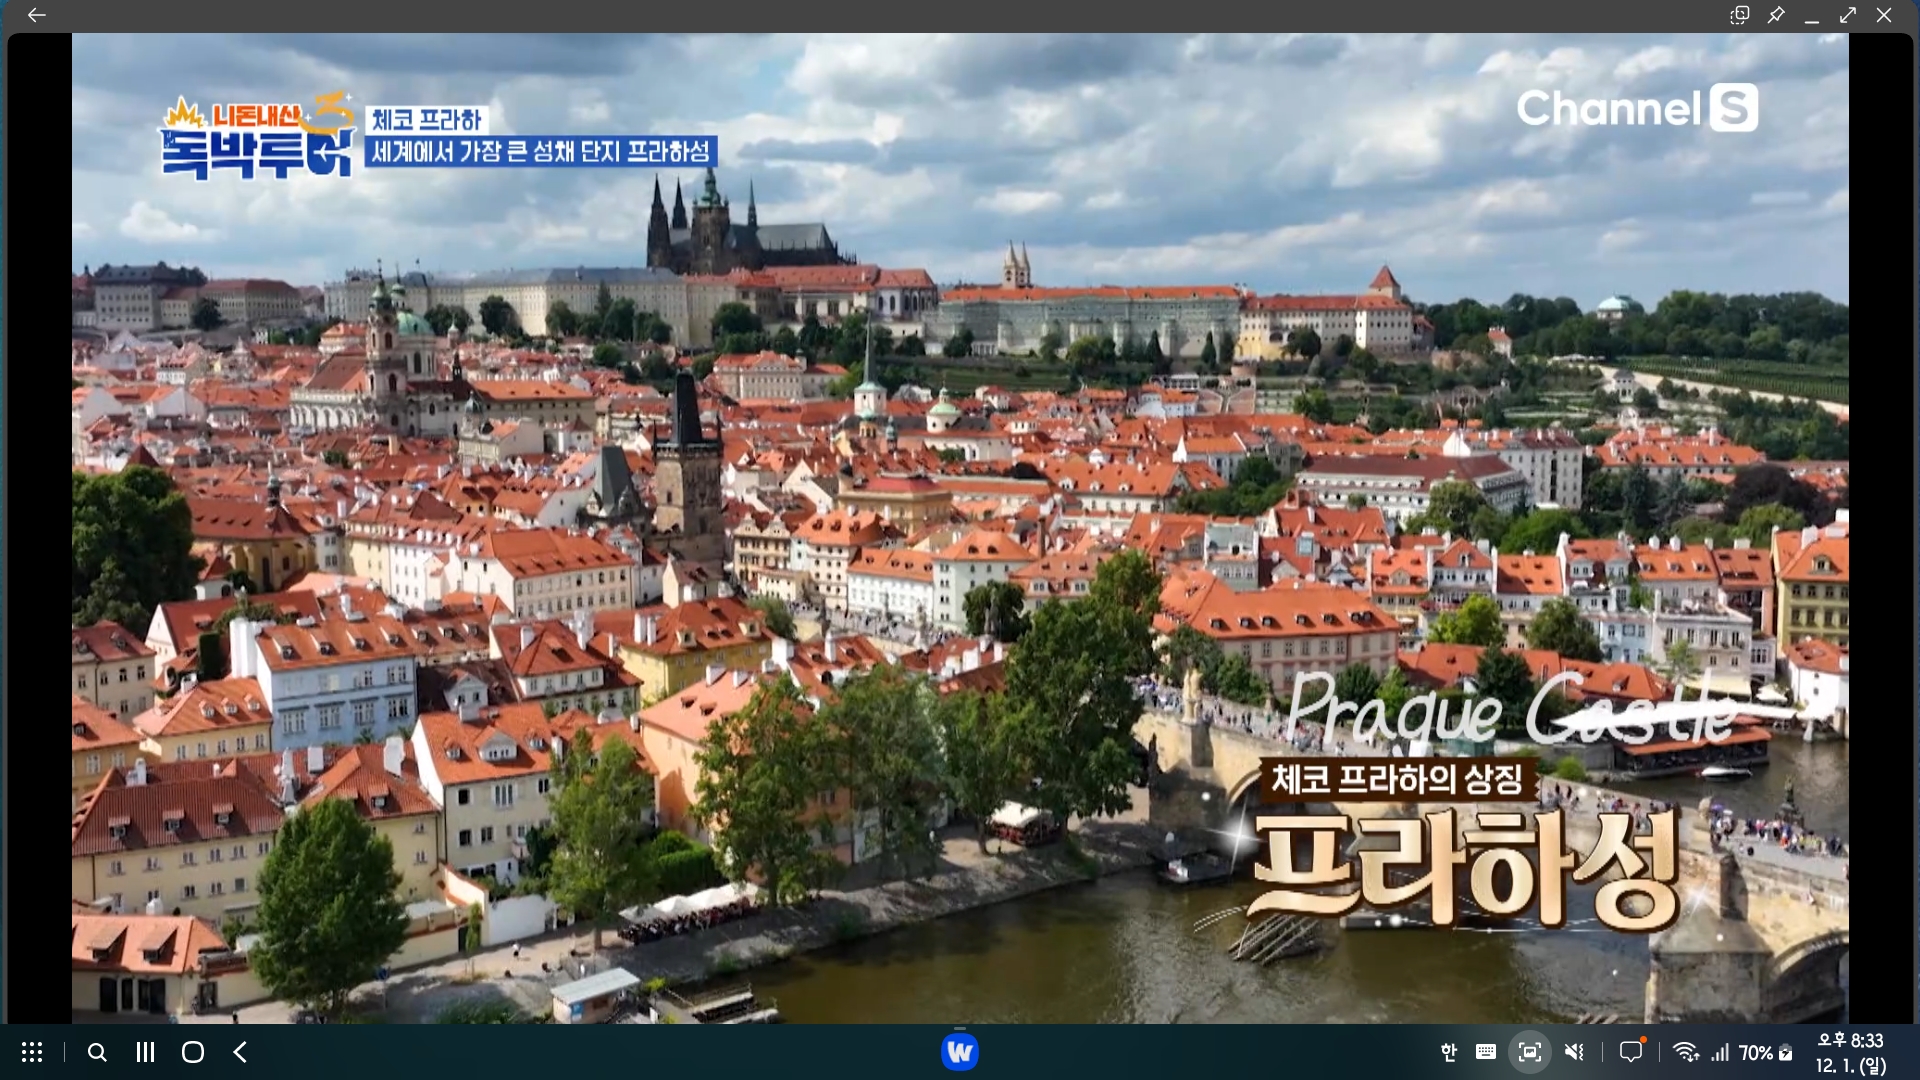Tap the taskbar back chevron
This screenshot has height=1080, width=1920.
tap(240, 1052)
